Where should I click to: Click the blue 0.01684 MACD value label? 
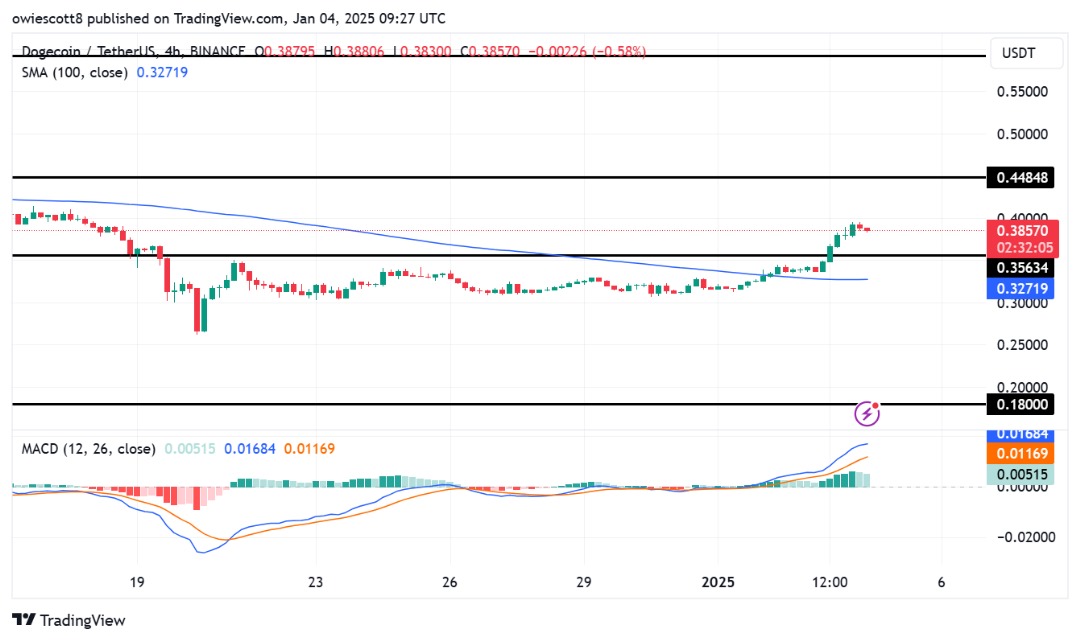pos(1023,434)
